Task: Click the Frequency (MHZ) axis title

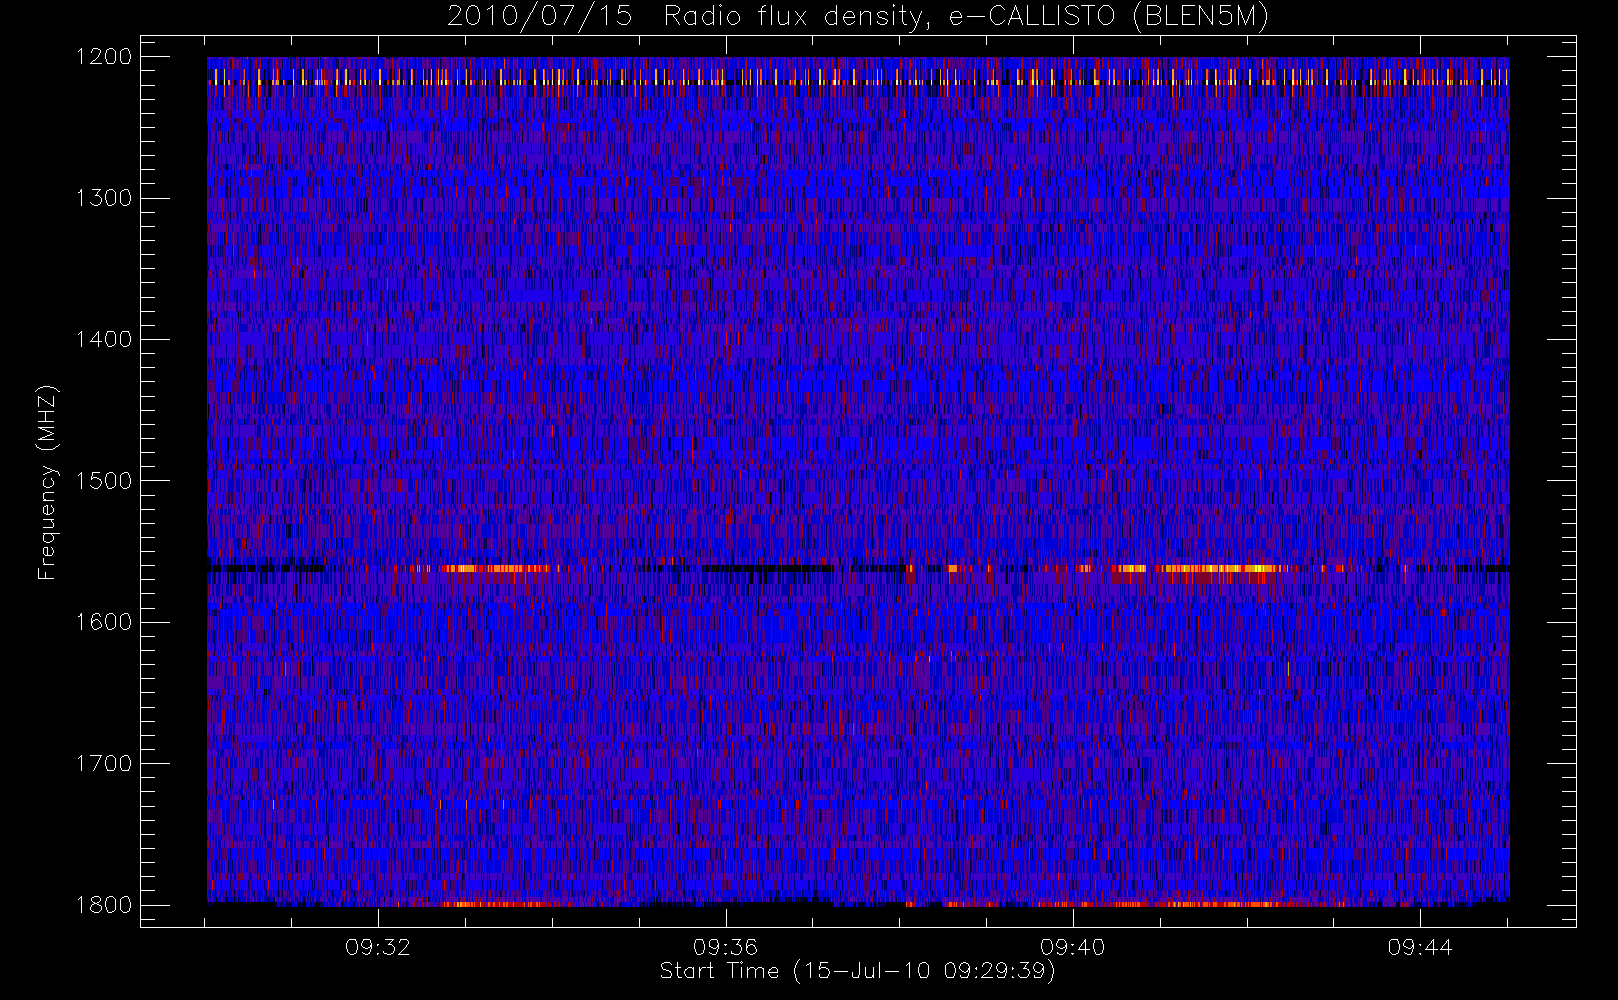Action: click(47, 482)
